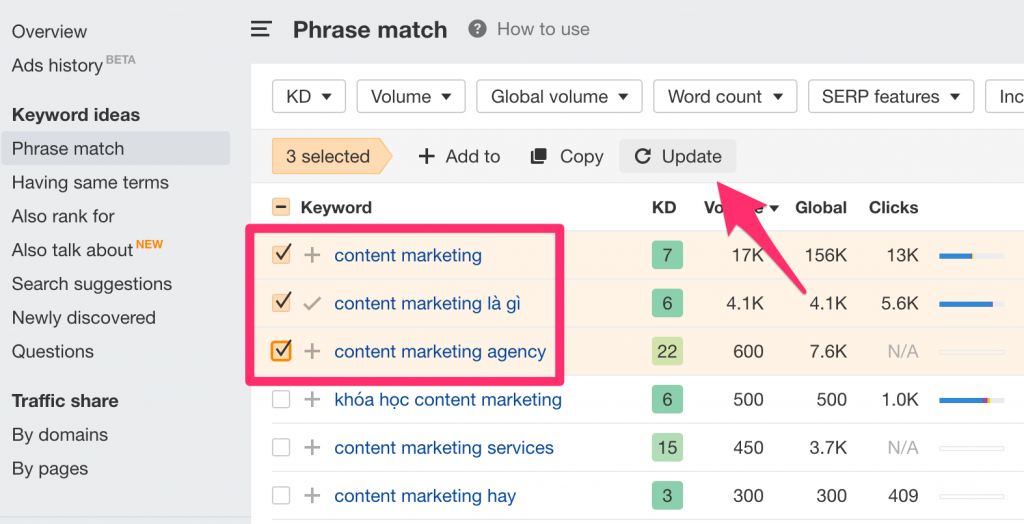Click plus icon beside khóa học content marketing
This screenshot has height=524, width=1024.
312,399
